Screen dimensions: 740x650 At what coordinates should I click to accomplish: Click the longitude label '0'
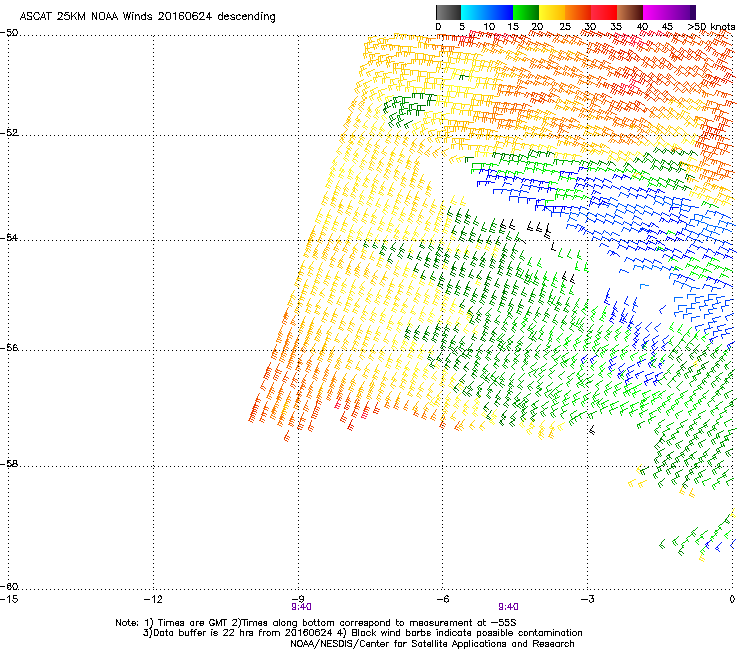[732, 599]
